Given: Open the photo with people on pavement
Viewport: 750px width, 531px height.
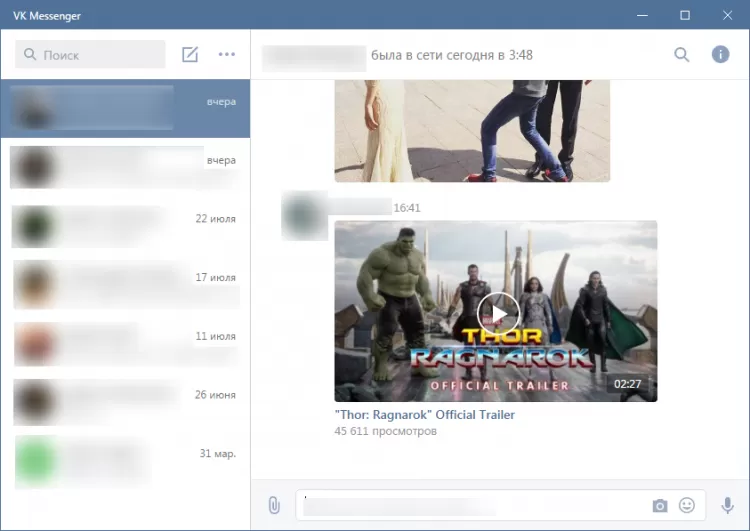Looking at the screenshot, I should [x=472, y=131].
